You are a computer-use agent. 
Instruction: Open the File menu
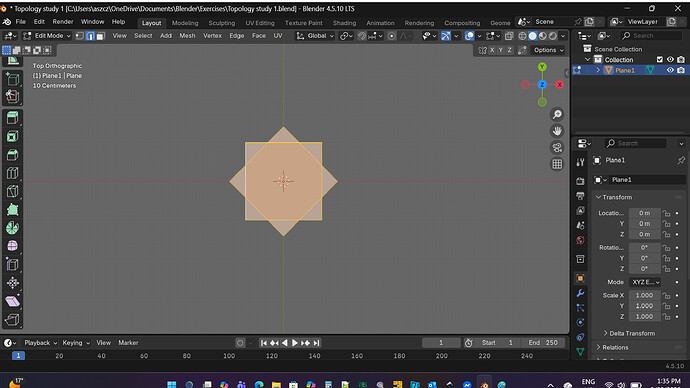point(21,22)
